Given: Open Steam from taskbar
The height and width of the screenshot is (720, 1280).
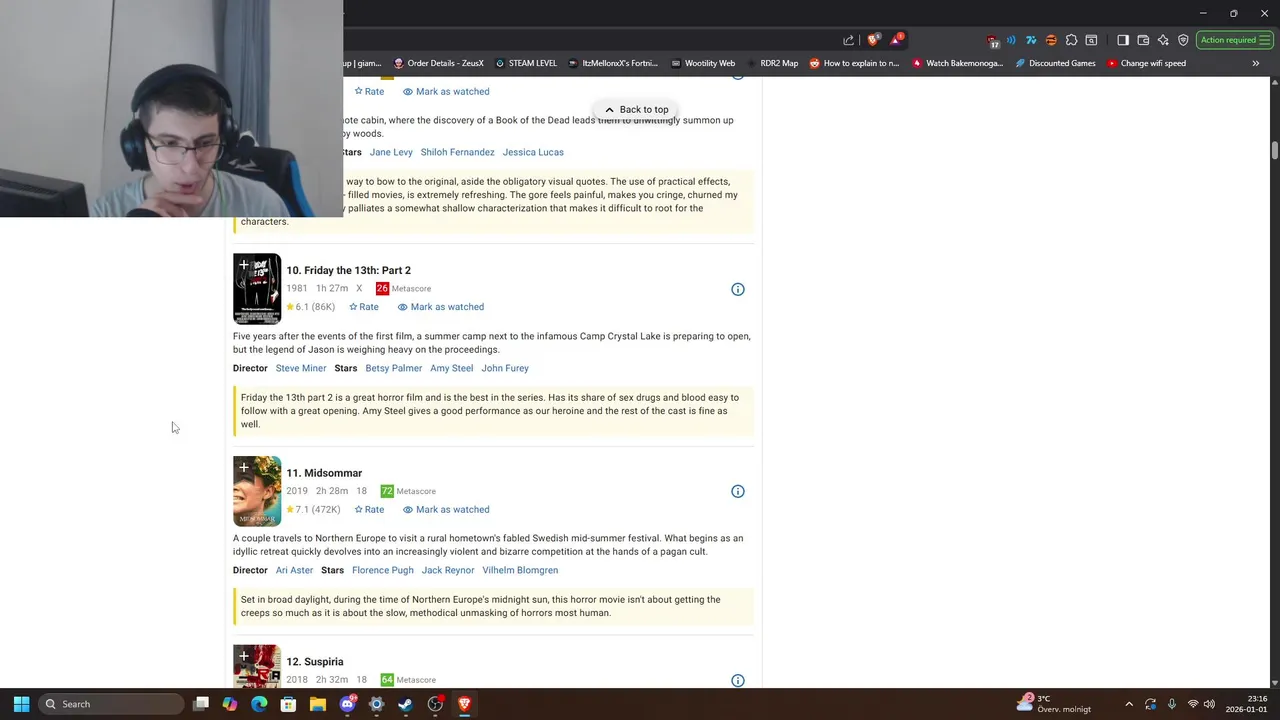Looking at the screenshot, I should [405, 704].
